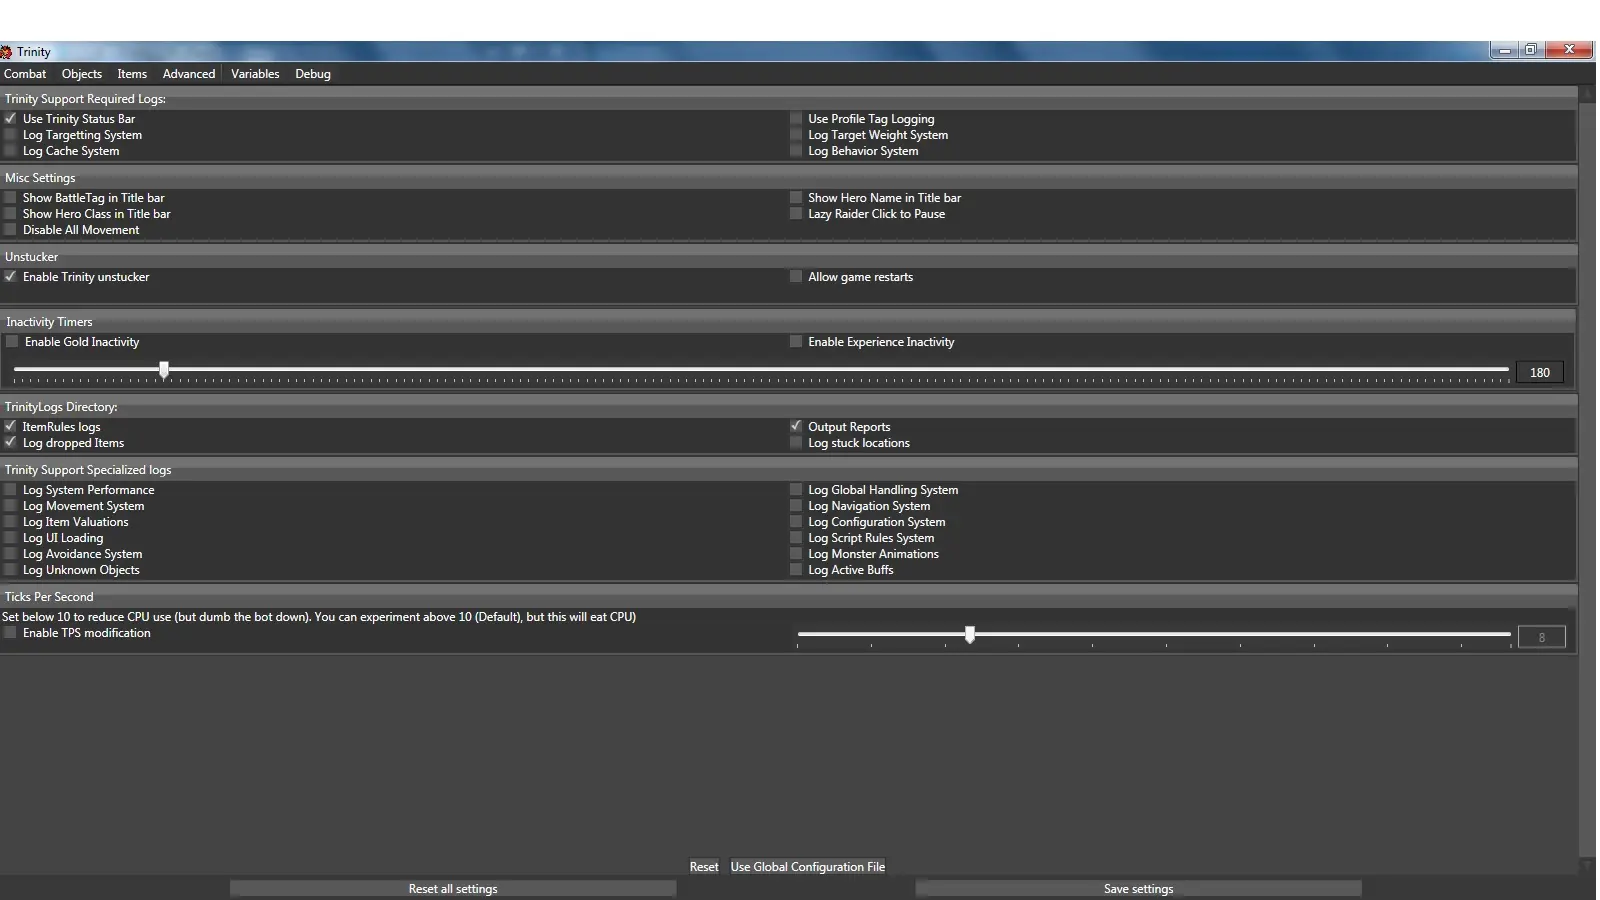Click the vertical scrollbar down arrow
Screen dimensions: 1600x900
click(1587, 864)
